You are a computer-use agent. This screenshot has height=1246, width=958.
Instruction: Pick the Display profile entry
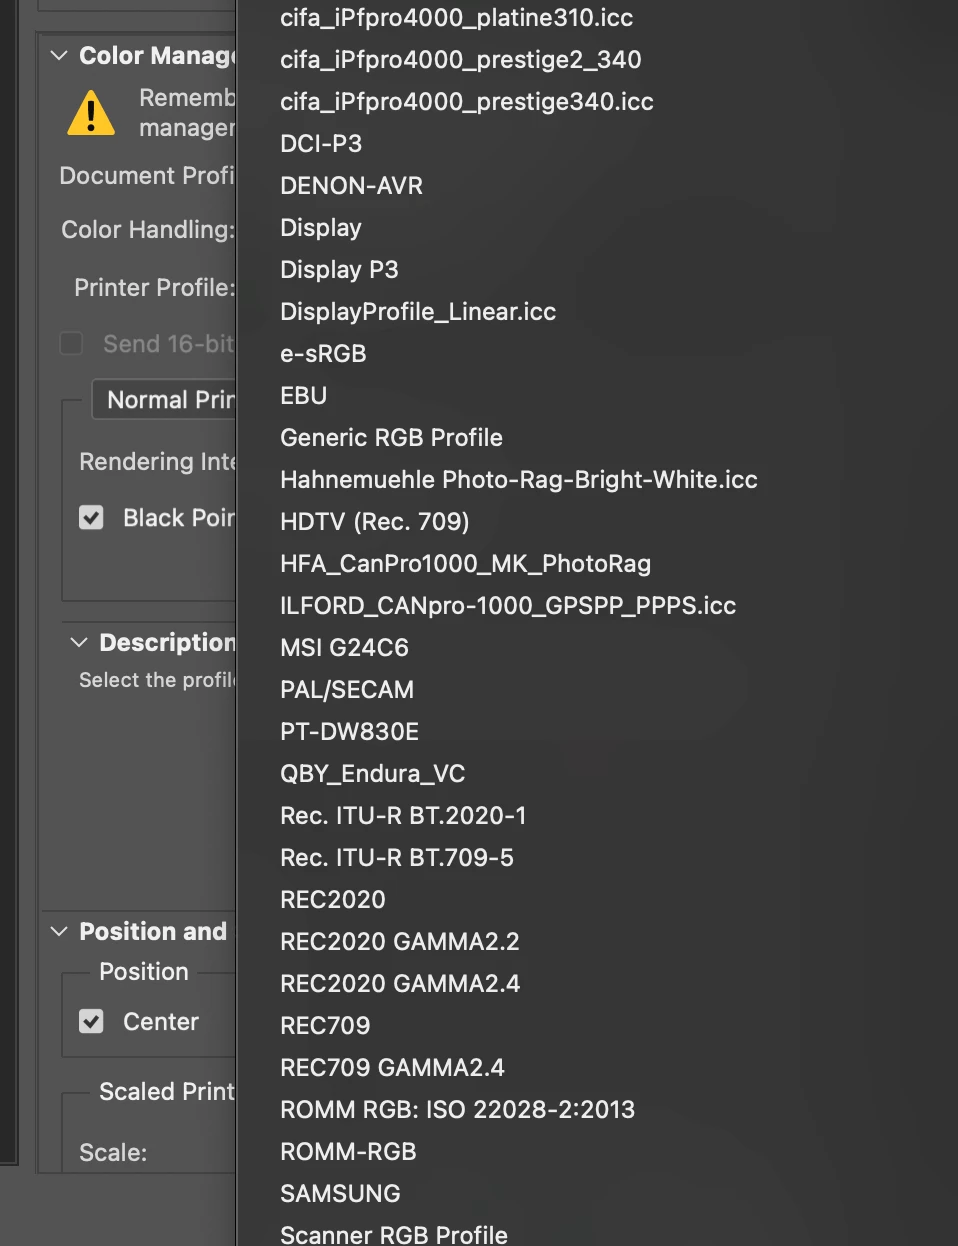pos(321,228)
